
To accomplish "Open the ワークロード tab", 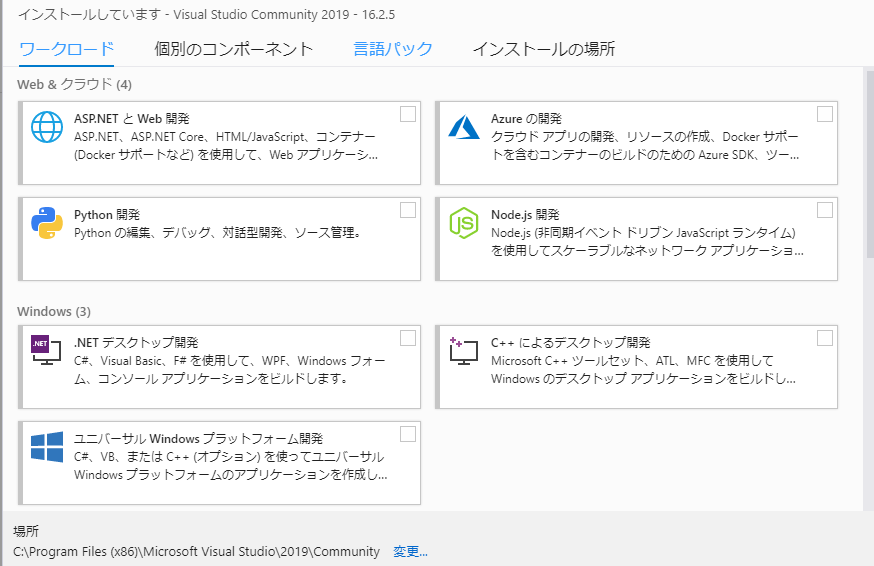I will (66, 49).
